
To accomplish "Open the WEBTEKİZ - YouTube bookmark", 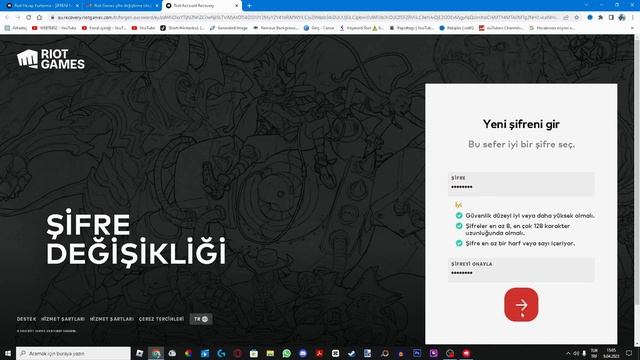I will [x=54, y=28].
